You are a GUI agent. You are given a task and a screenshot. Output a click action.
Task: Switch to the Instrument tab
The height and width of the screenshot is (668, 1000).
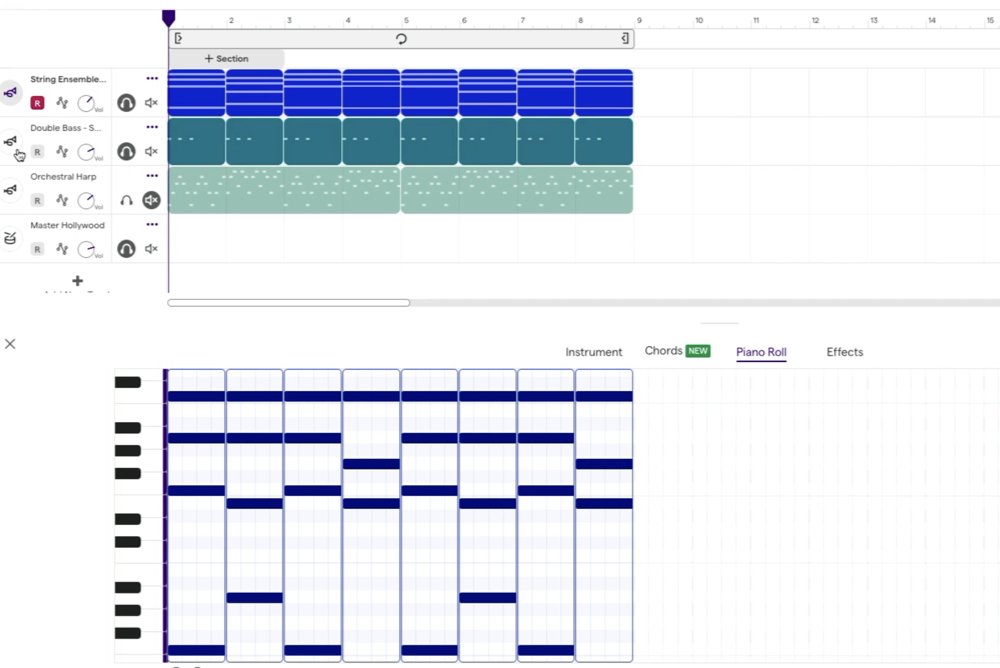point(594,352)
